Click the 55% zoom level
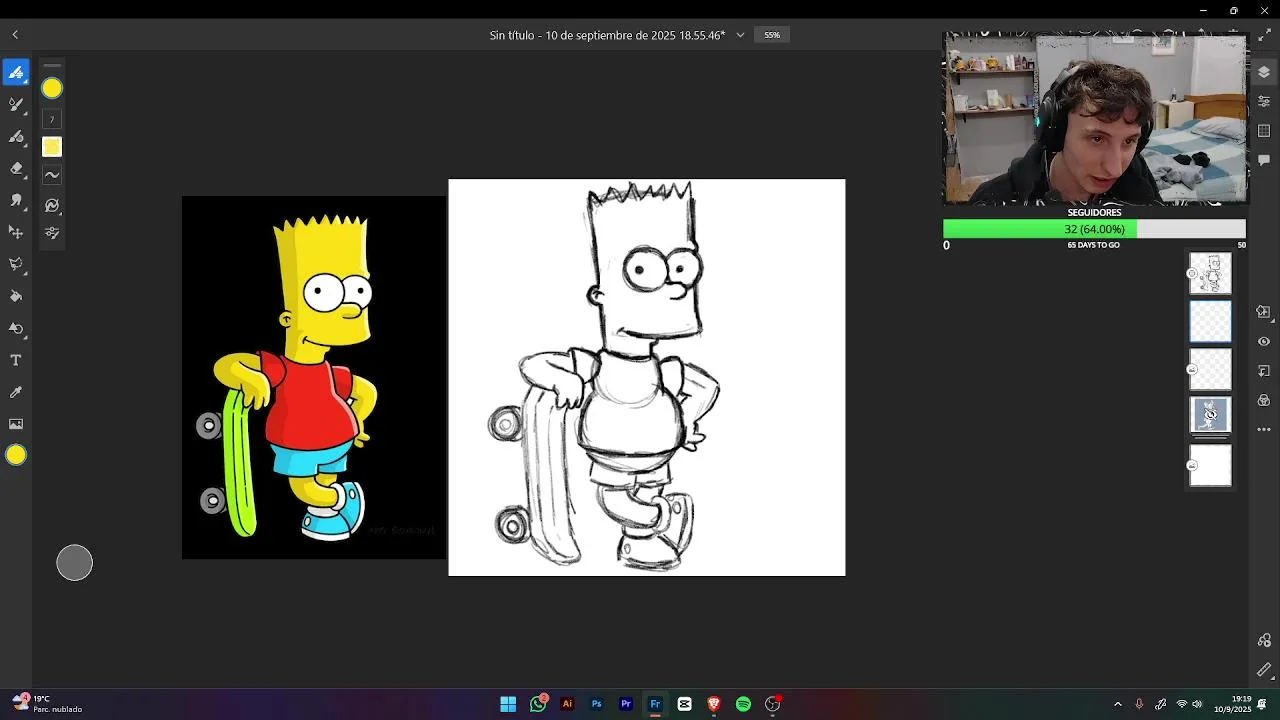1280x720 pixels. tap(772, 35)
